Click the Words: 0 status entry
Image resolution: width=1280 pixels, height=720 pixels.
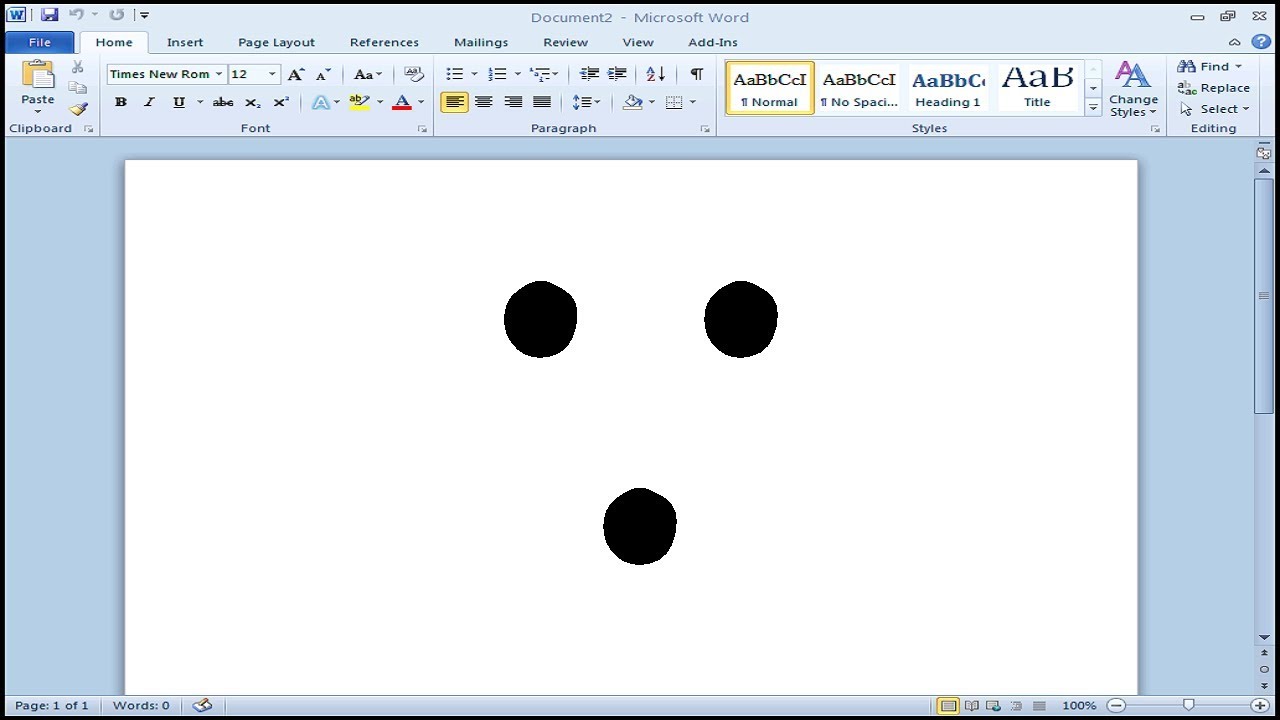(141, 705)
